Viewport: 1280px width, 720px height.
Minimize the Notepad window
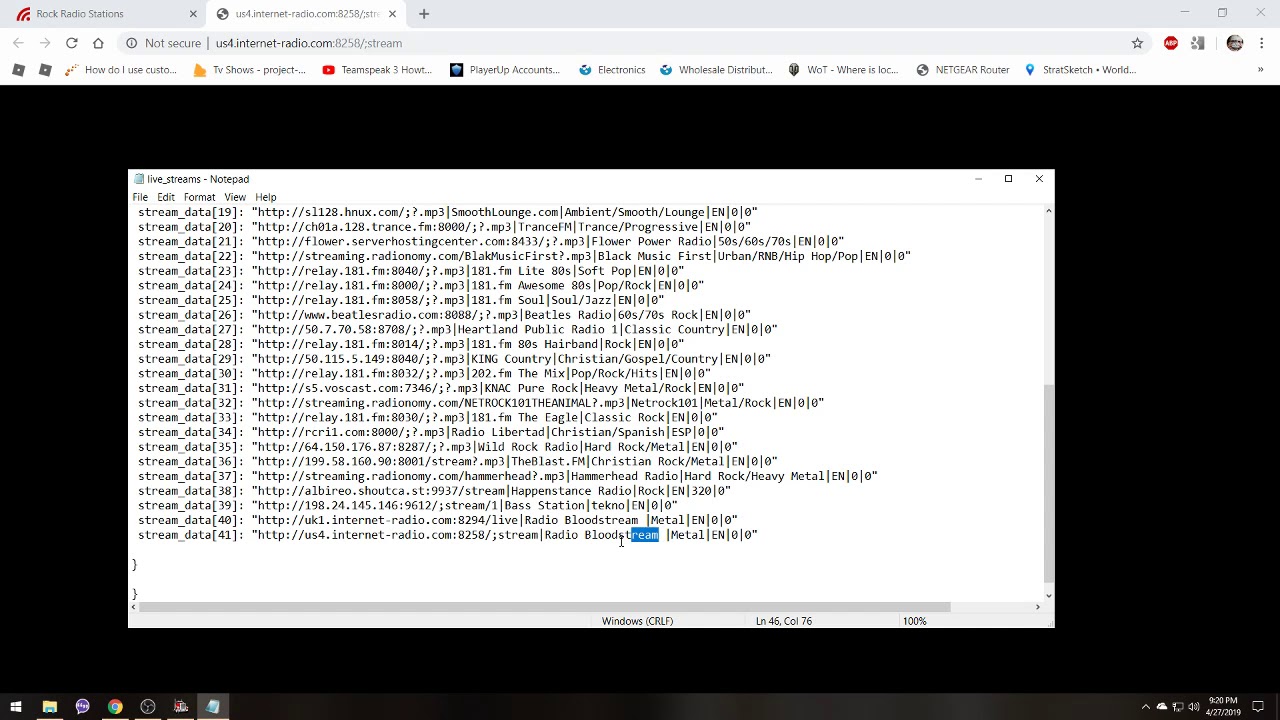pyautogui.click(x=978, y=179)
